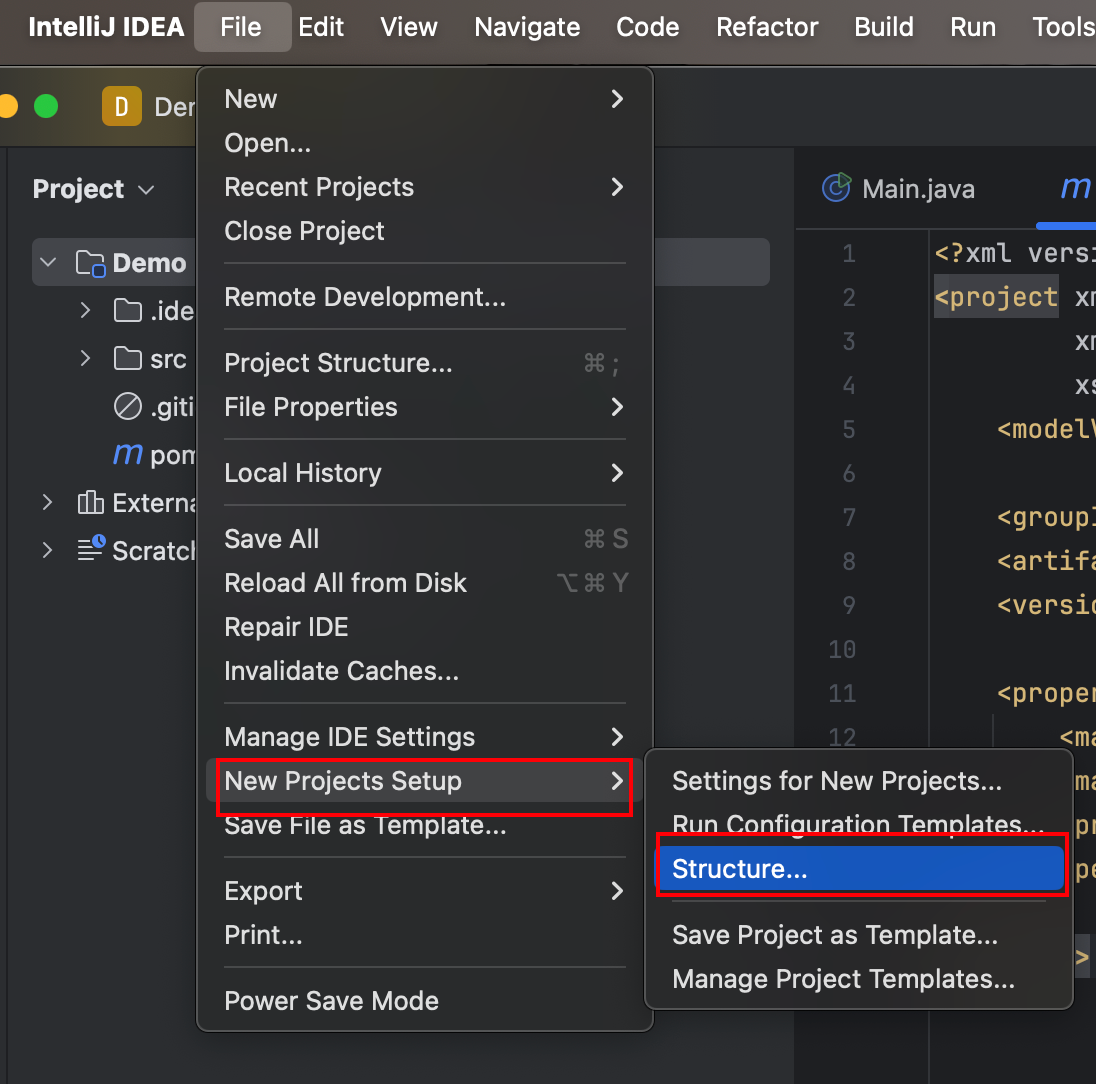Click the .idea folder icon
This screenshot has height=1084, width=1096.
(127, 311)
